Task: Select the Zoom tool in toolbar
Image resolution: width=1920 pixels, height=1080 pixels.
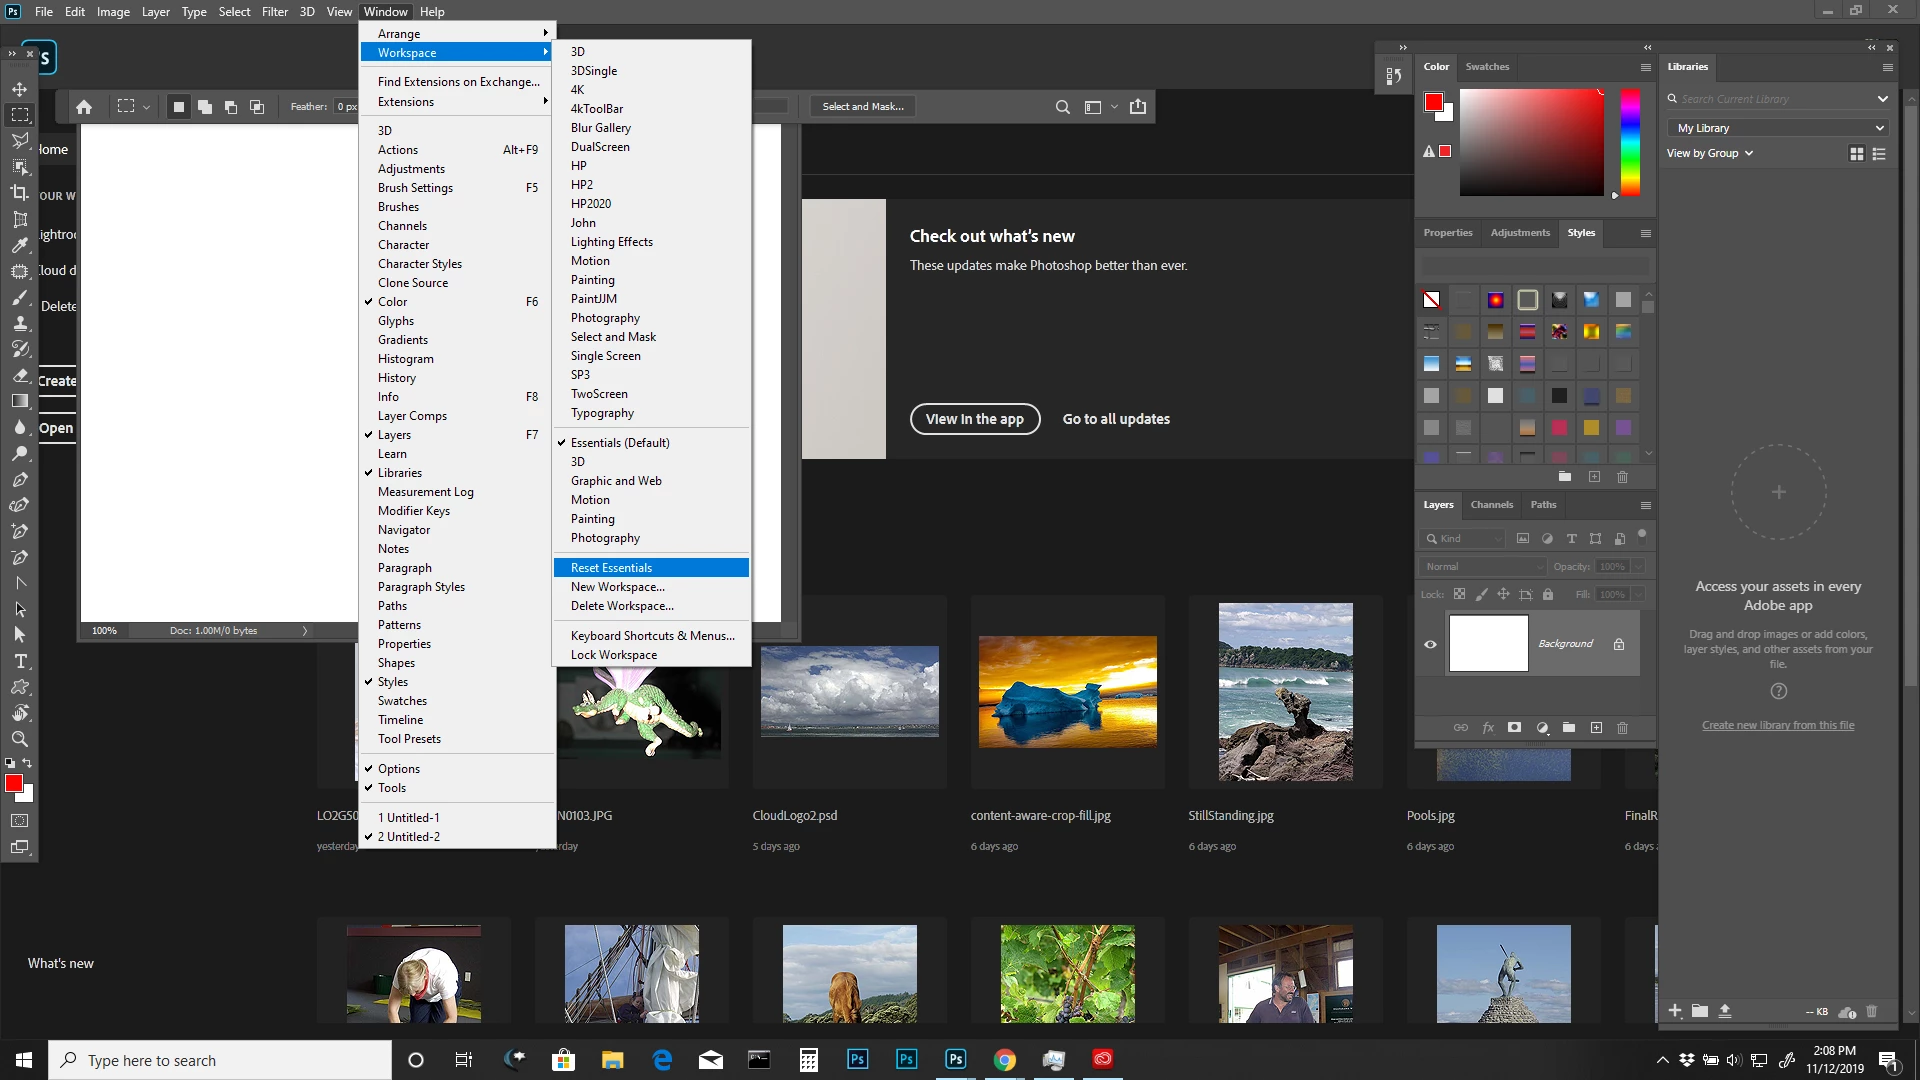Action: [x=20, y=739]
